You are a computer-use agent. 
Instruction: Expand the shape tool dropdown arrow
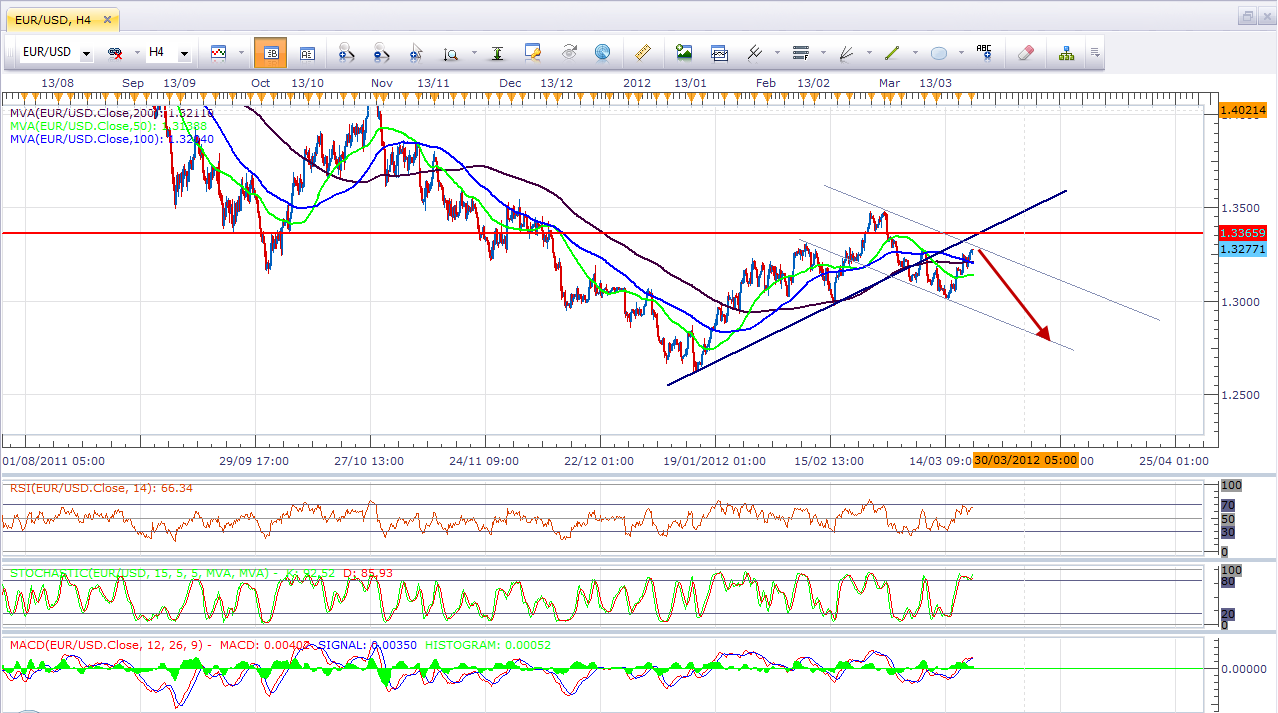tap(961, 53)
